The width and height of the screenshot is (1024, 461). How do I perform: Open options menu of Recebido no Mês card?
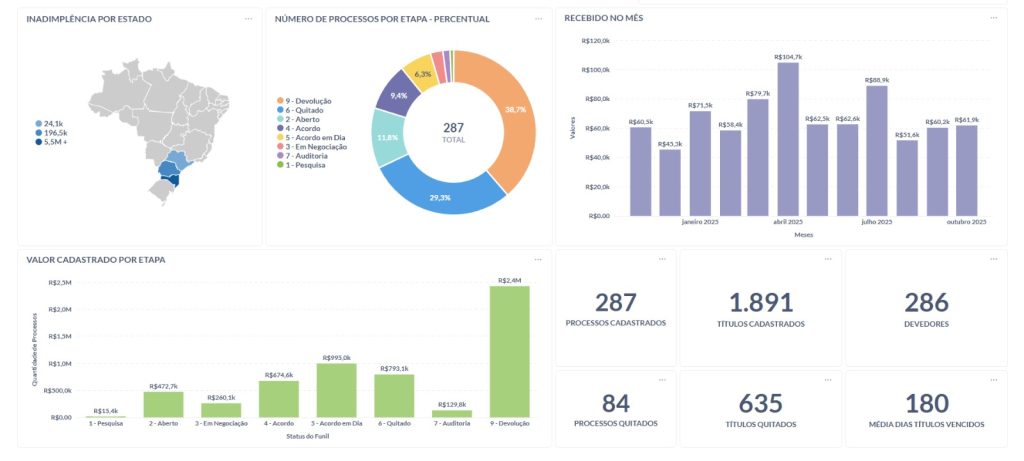click(x=993, y=18)
